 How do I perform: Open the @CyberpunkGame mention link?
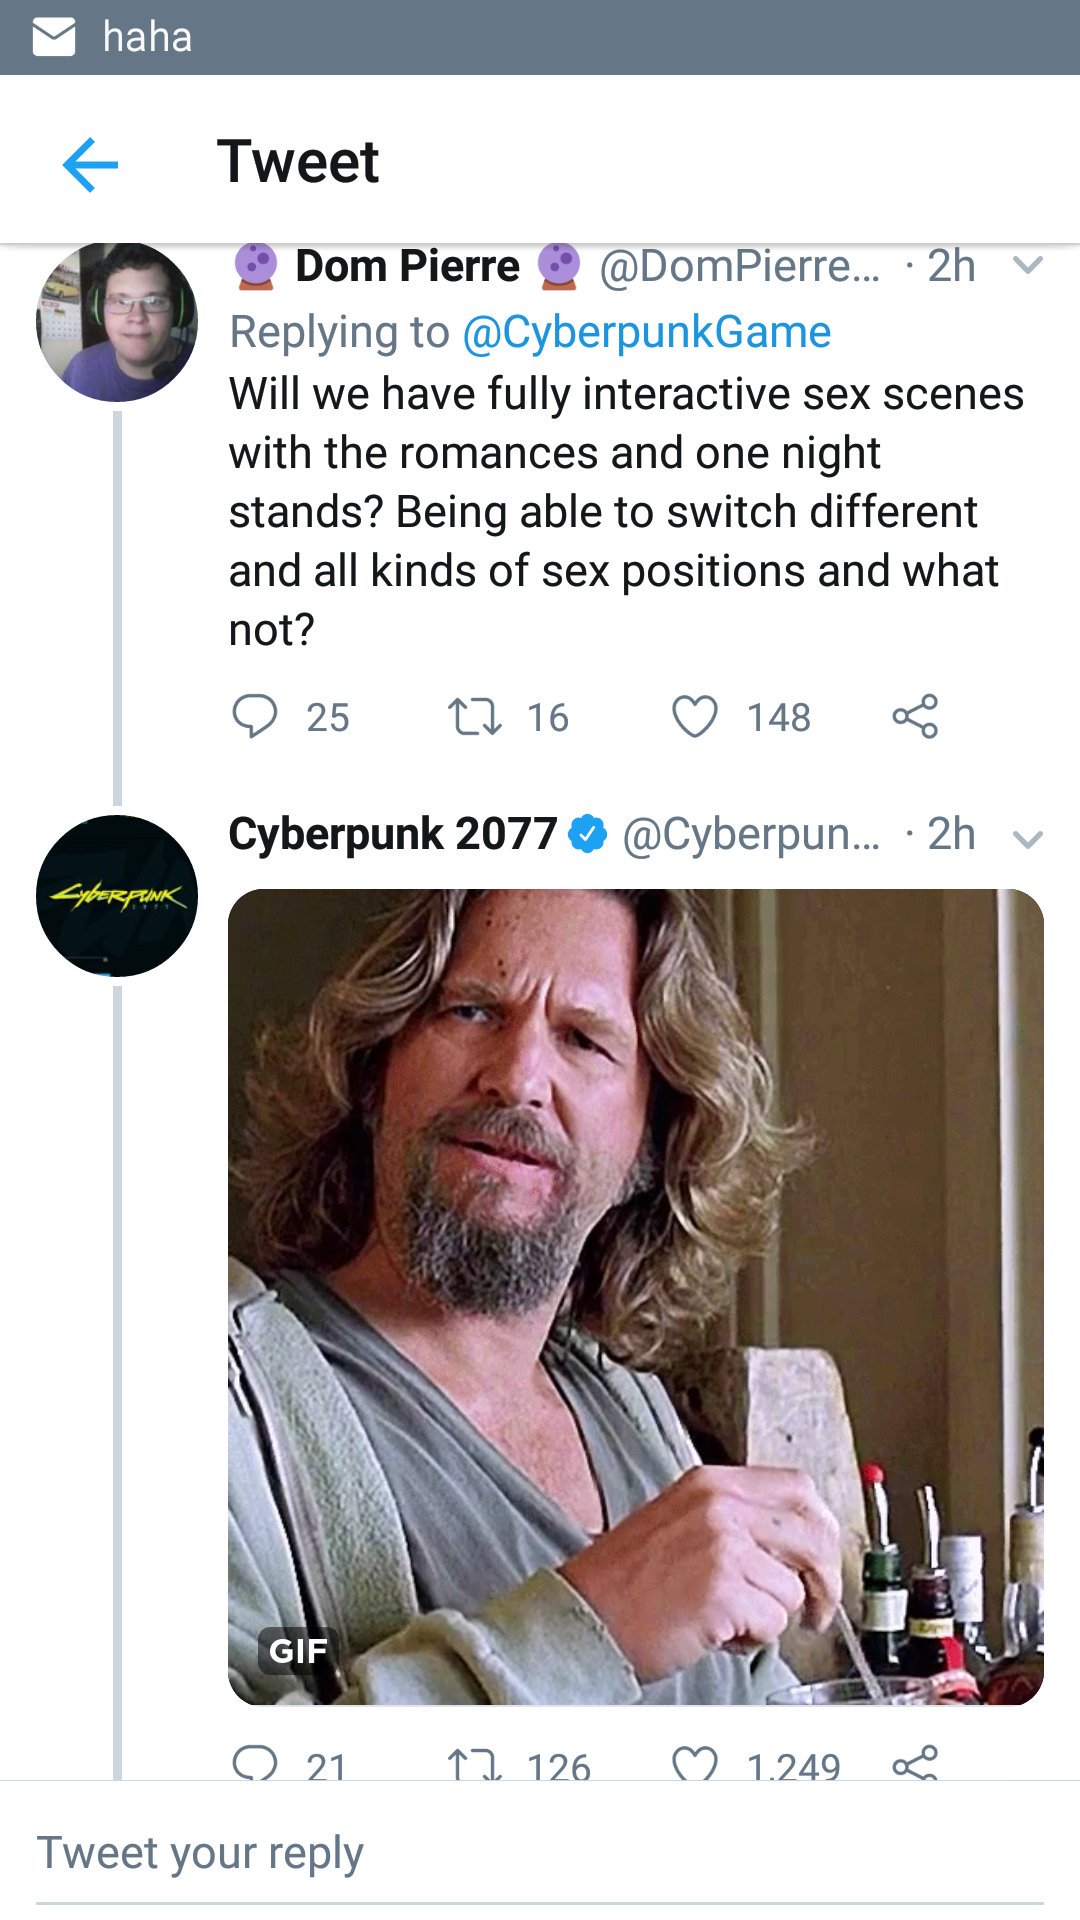tap(646, 332)
